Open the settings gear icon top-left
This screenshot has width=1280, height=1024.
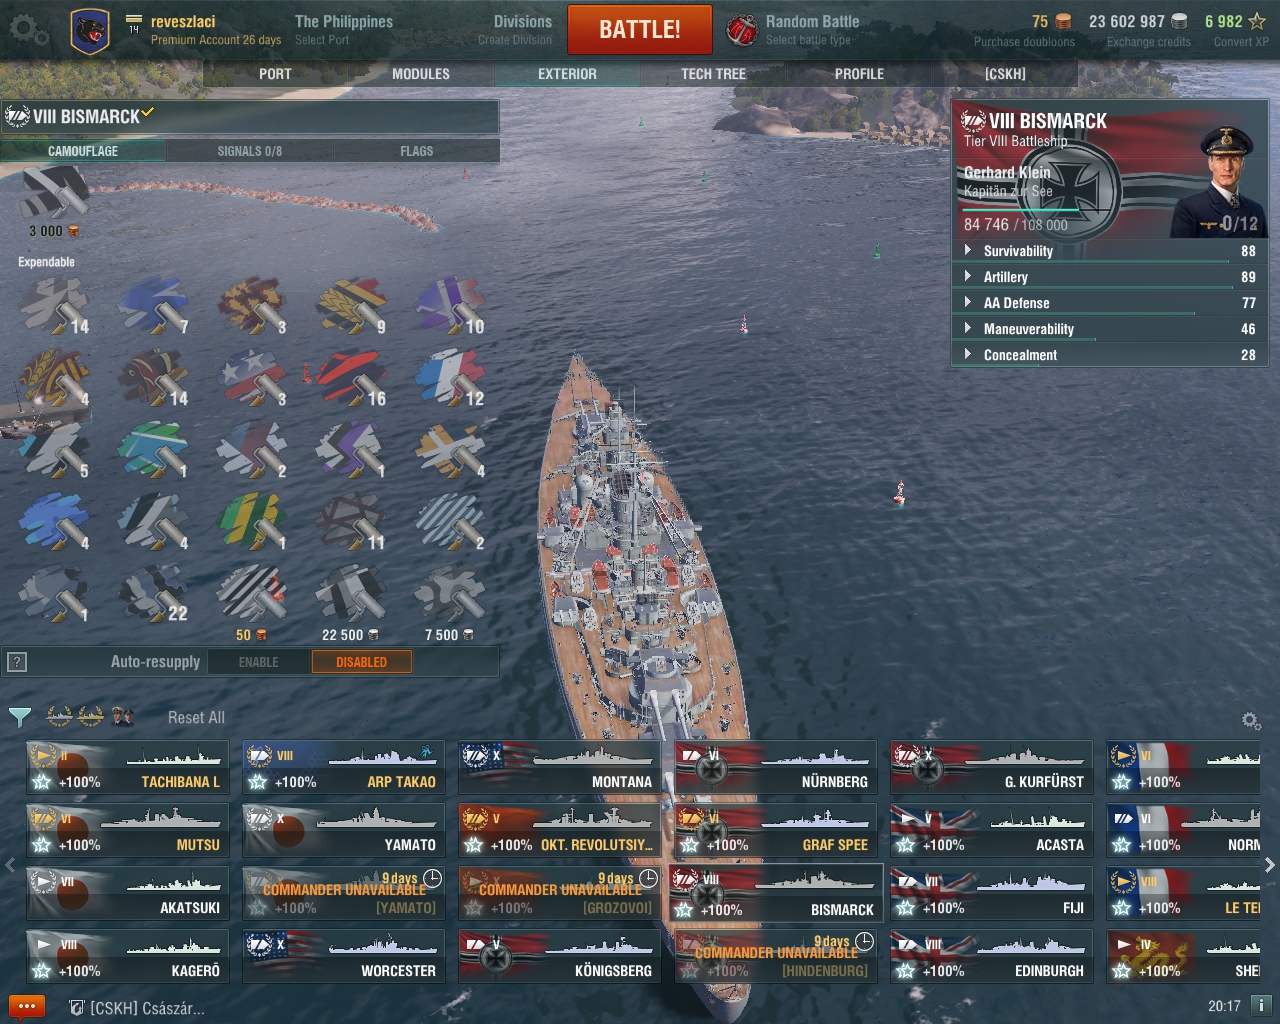28,30
